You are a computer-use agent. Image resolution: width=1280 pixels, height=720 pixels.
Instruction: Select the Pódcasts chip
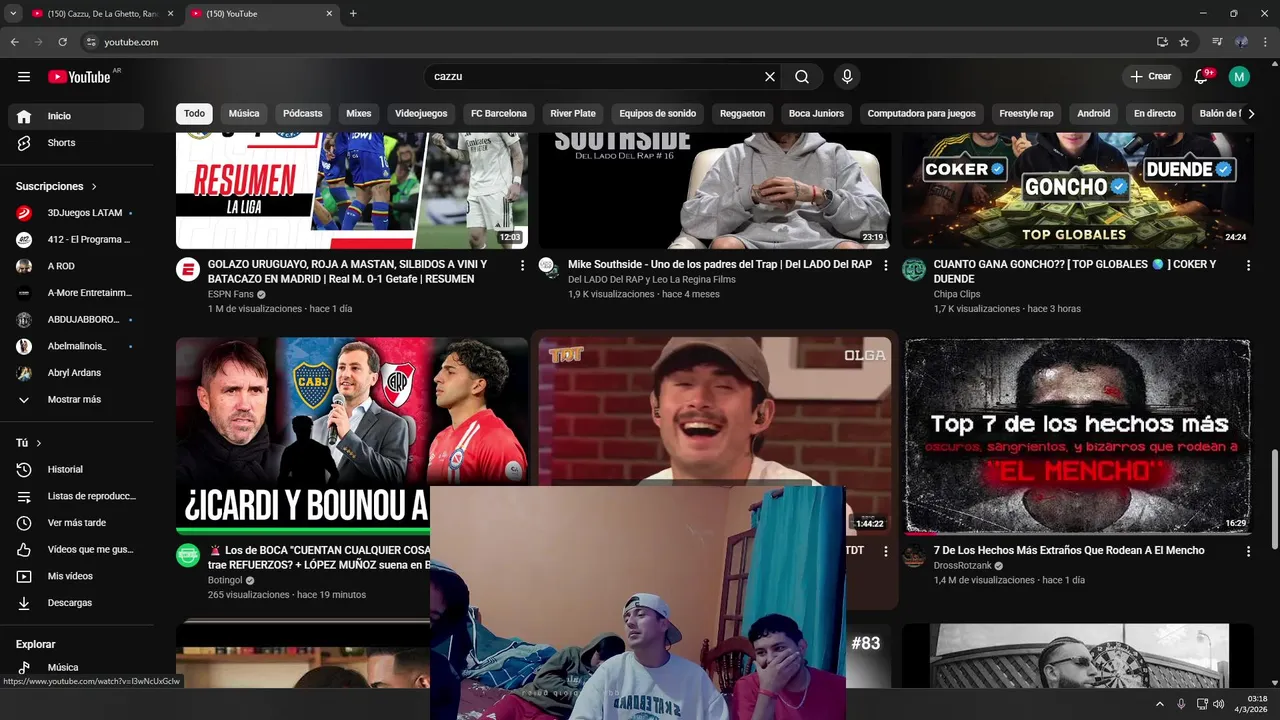[303, 114]
